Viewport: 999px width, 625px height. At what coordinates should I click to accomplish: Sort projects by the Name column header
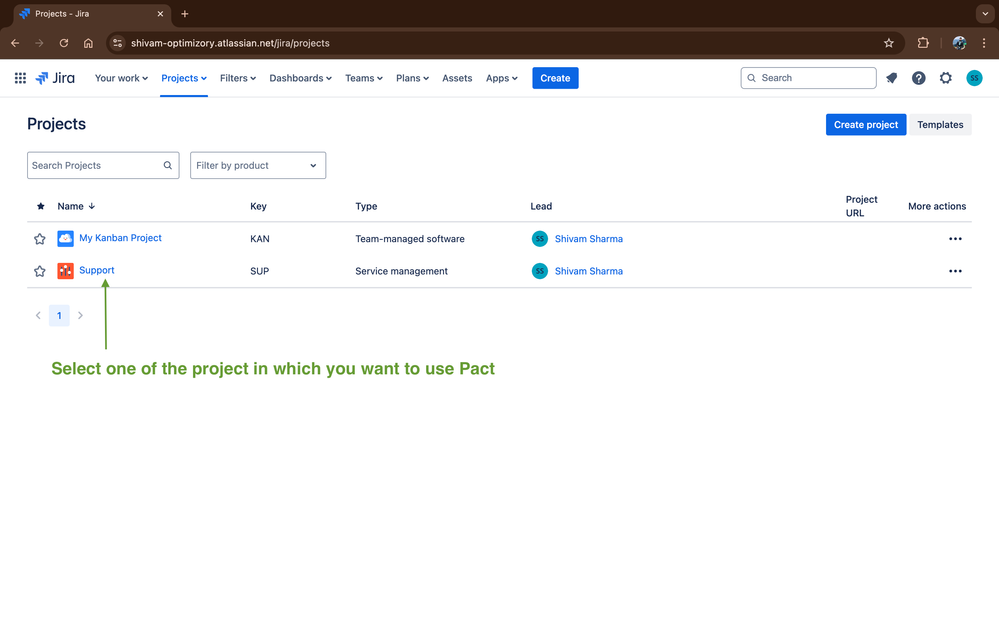76,206
